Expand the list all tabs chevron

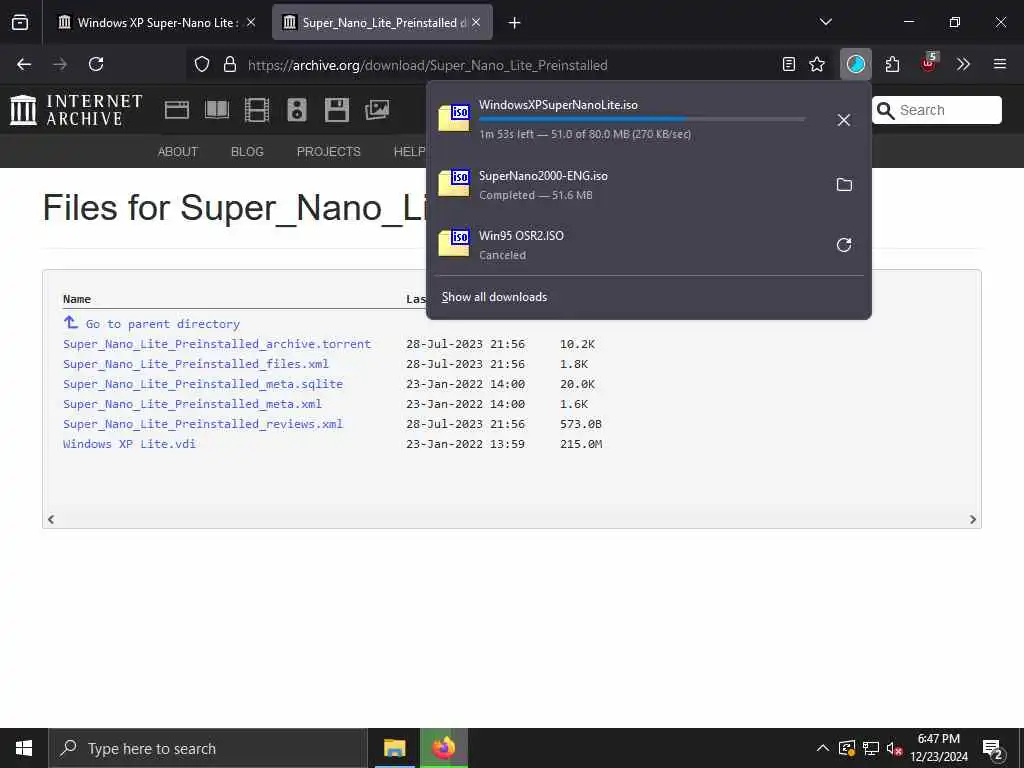(825, 22)
